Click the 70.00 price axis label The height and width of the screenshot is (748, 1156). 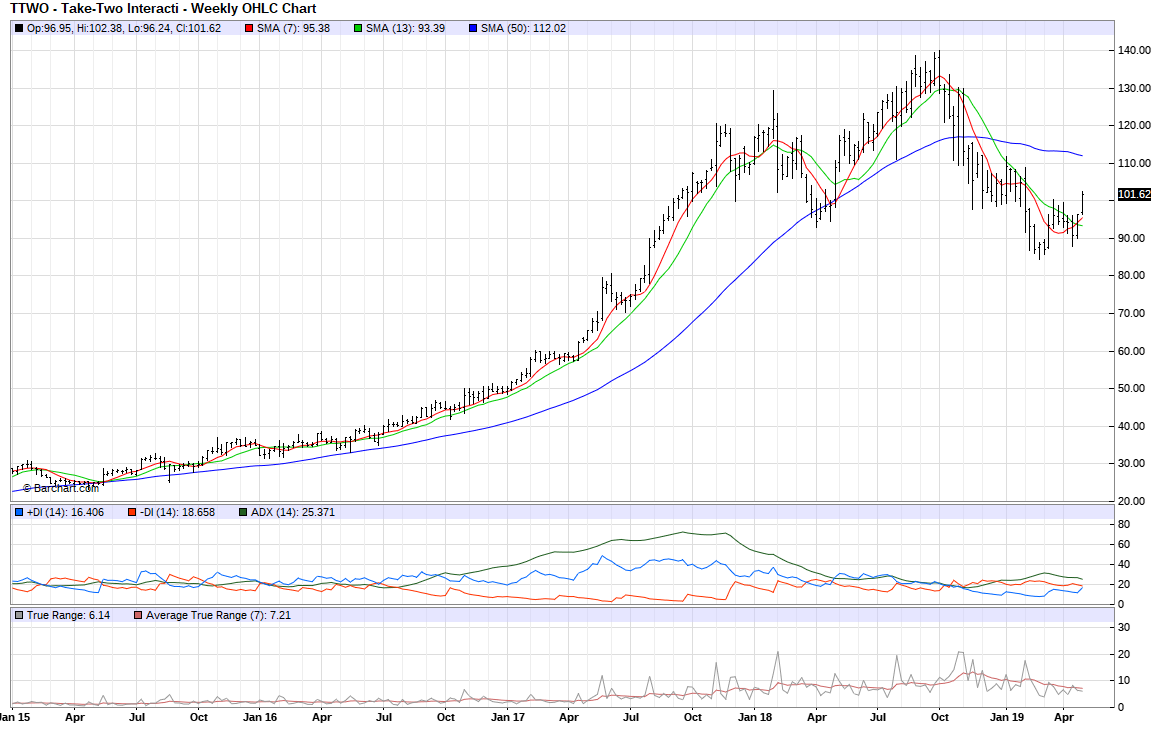pos(1131,313)
